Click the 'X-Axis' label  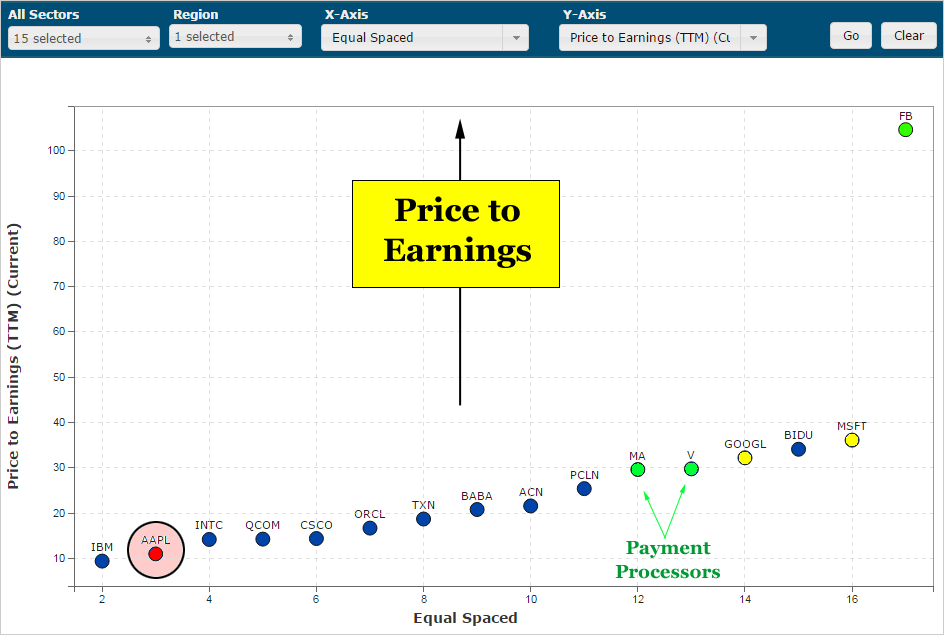(x=346, y=14)
